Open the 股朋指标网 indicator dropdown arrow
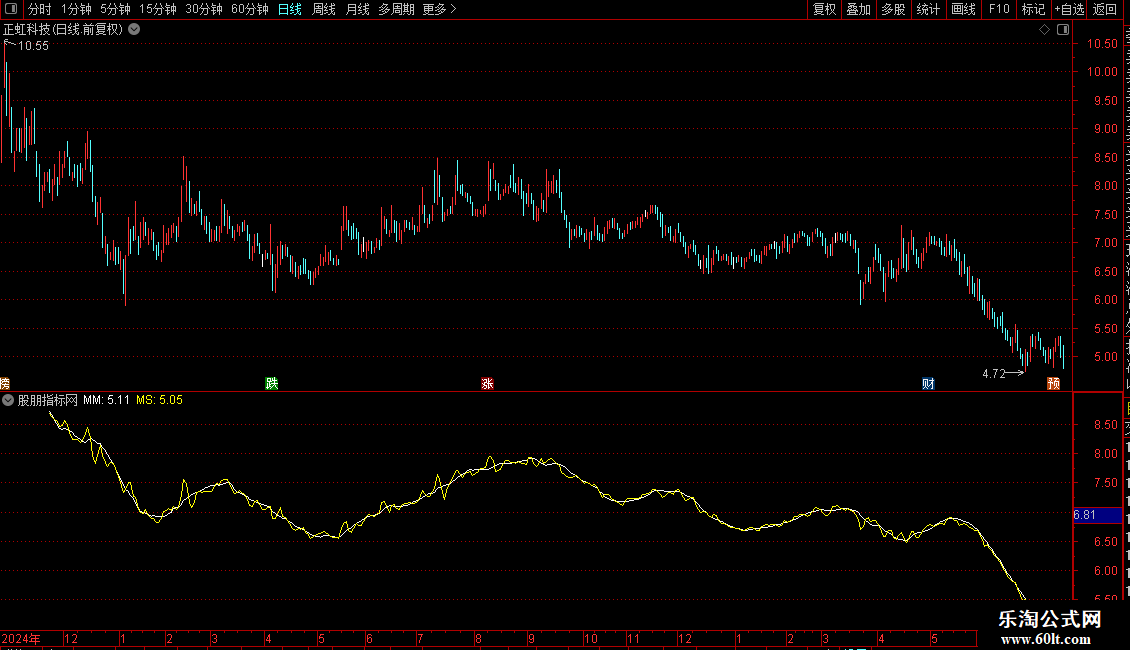Image resolution: width=1130 pixels, height=650 pixels. point(8,400)
